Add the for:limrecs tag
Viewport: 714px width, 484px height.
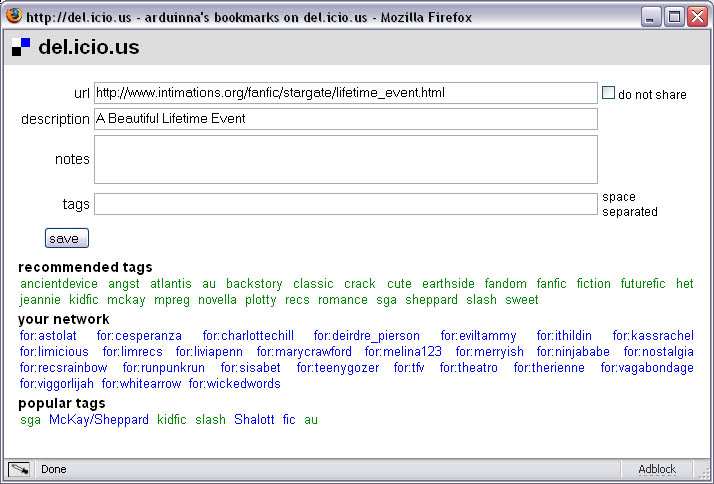(x=133, y=352)
